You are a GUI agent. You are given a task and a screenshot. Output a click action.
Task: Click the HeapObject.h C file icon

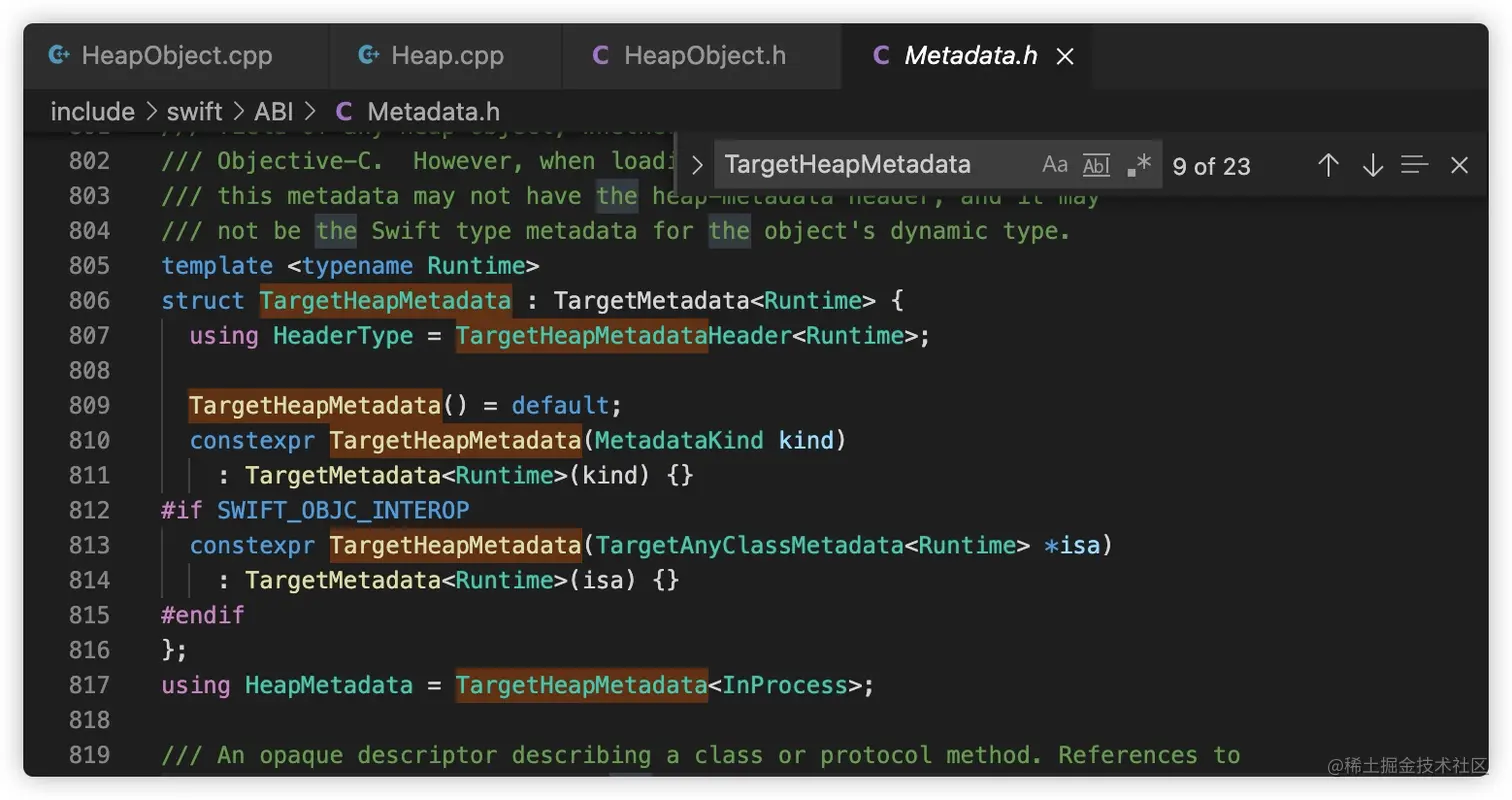pos(600,56)
